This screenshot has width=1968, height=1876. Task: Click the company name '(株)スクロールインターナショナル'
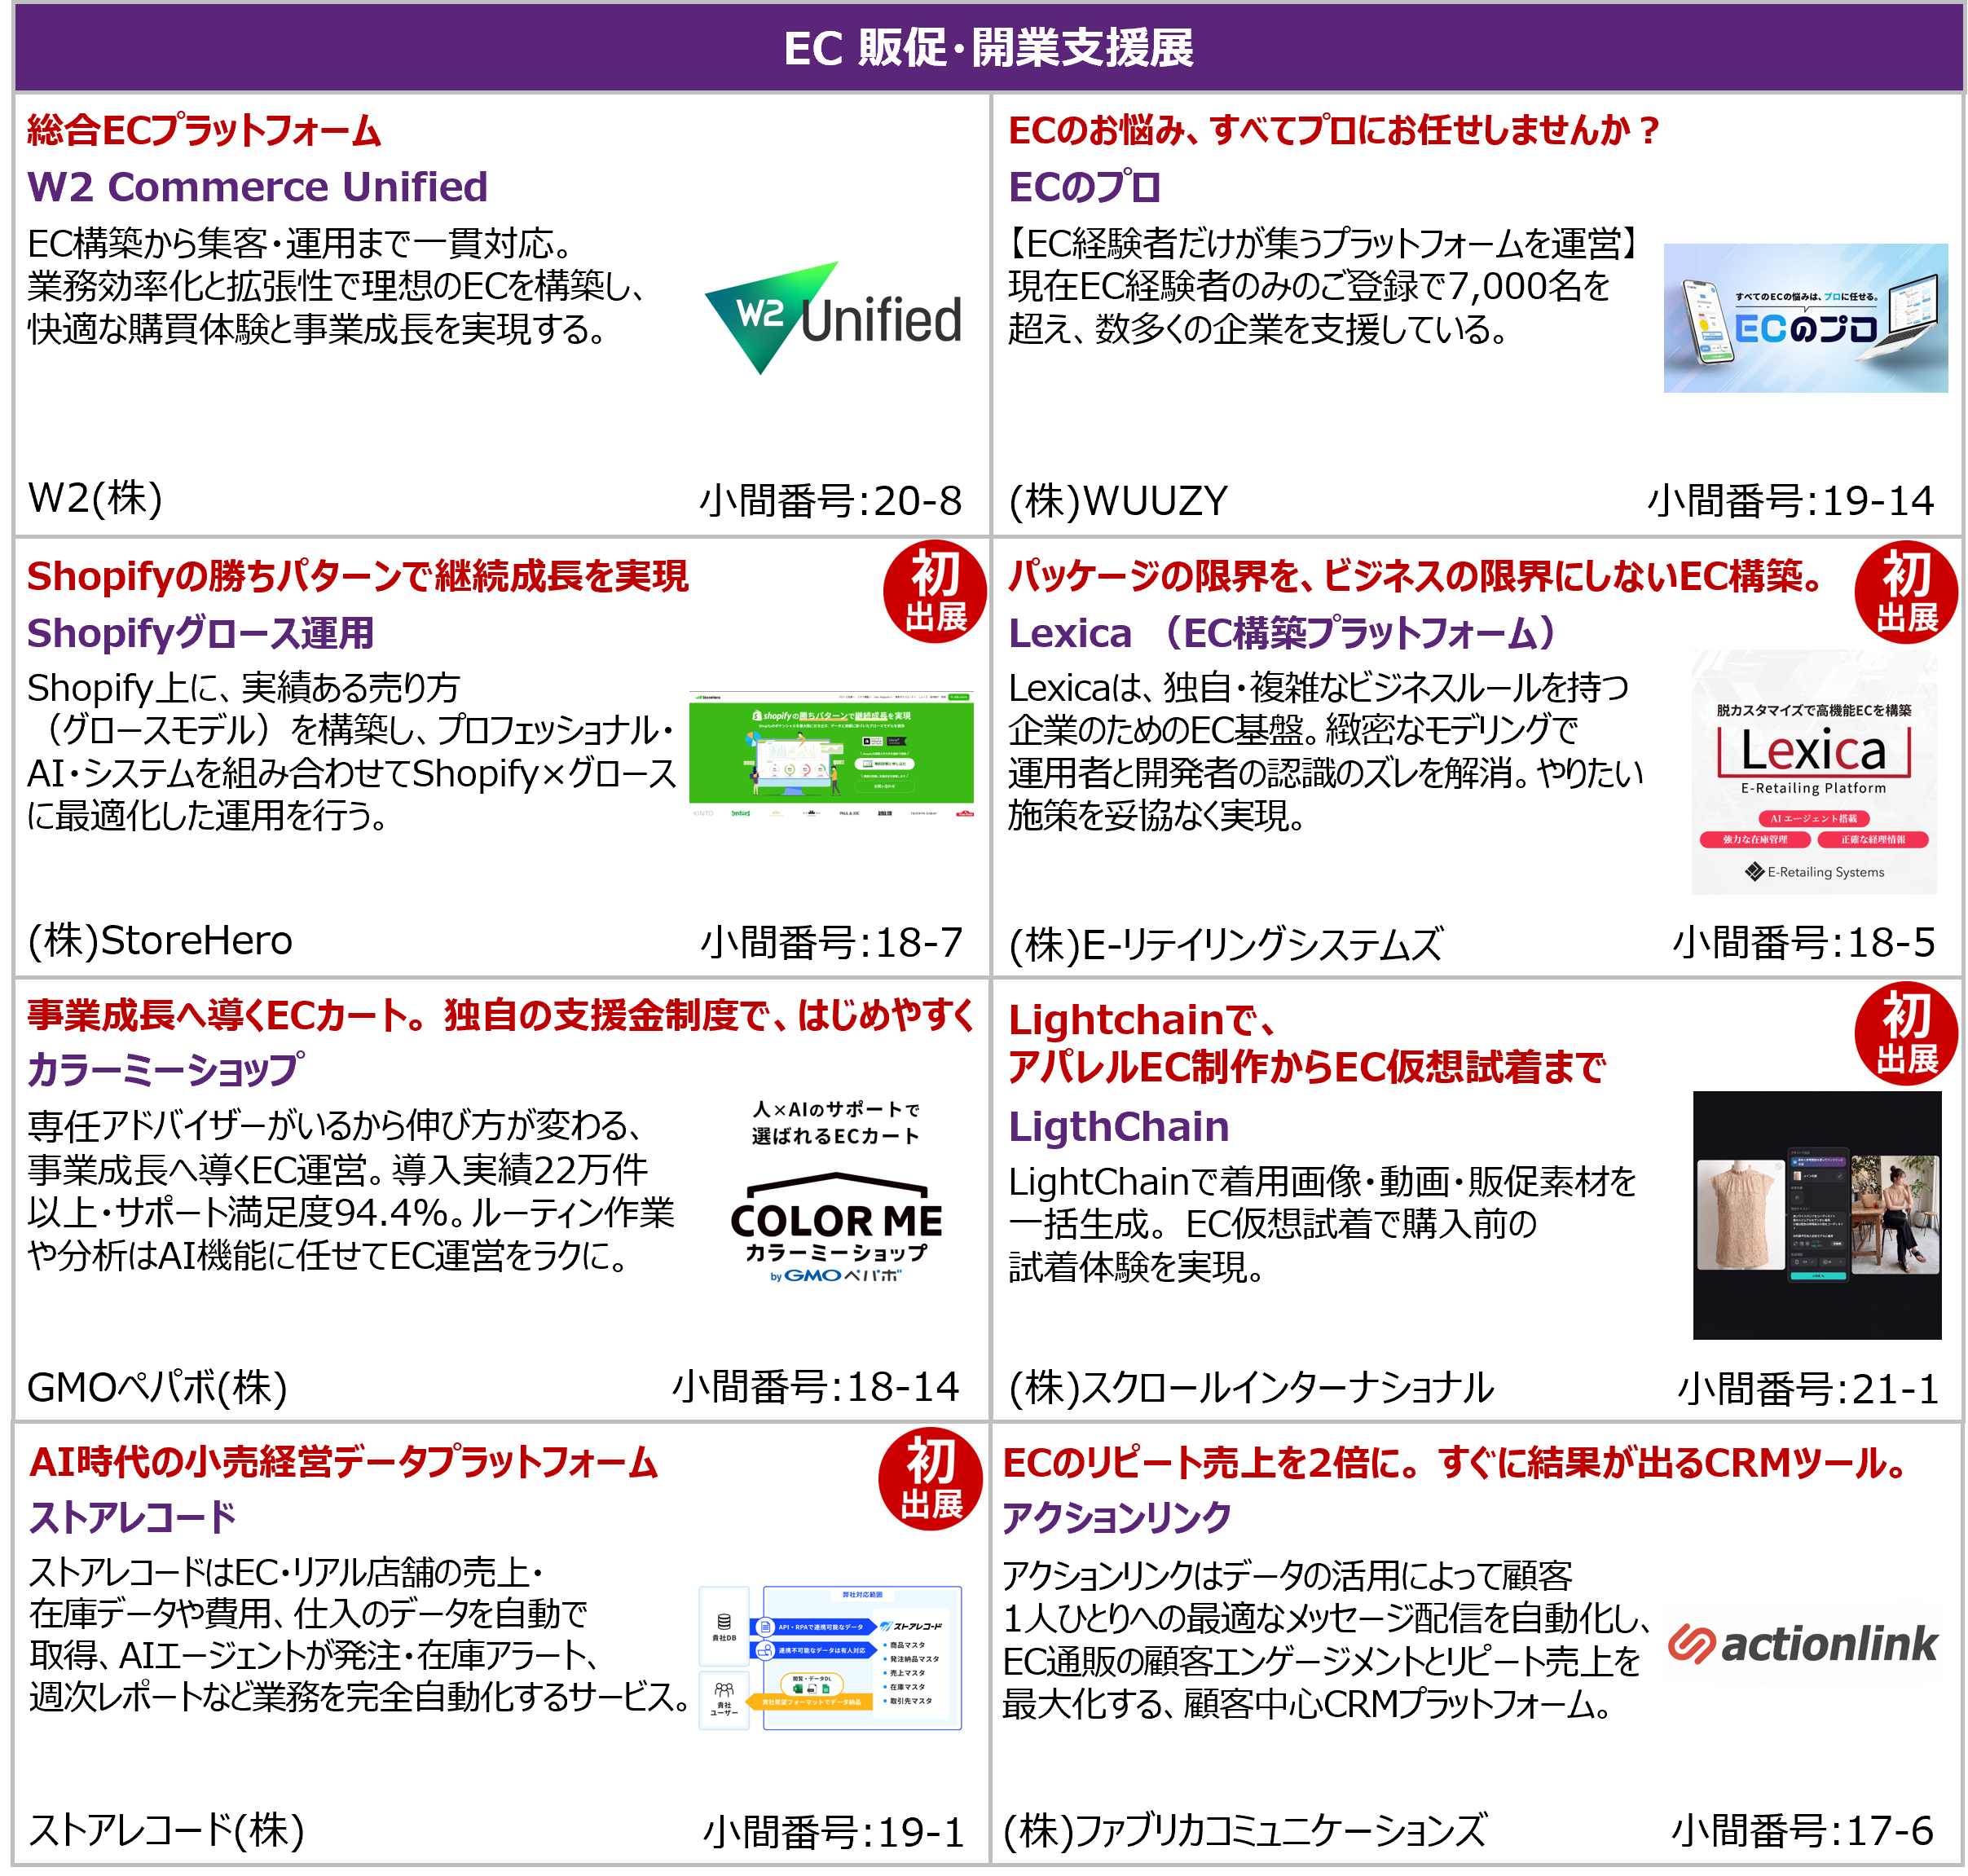click(1251, 1387)
